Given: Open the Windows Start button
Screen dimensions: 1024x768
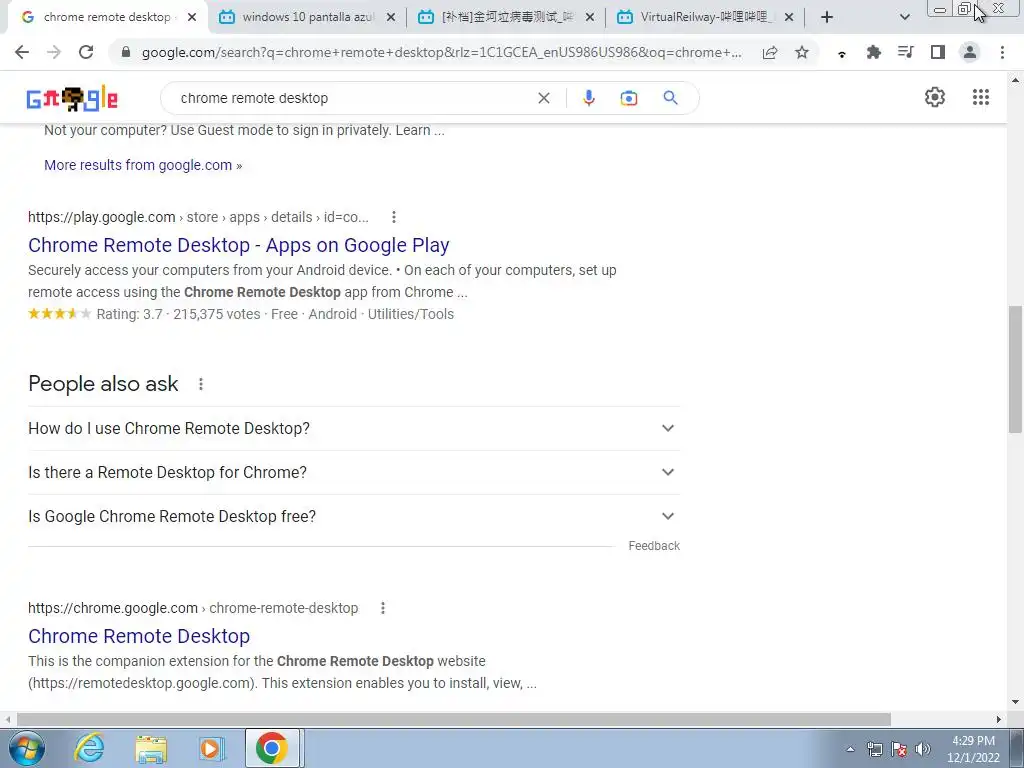Looking at the screenshot, I should click(26, 748).
